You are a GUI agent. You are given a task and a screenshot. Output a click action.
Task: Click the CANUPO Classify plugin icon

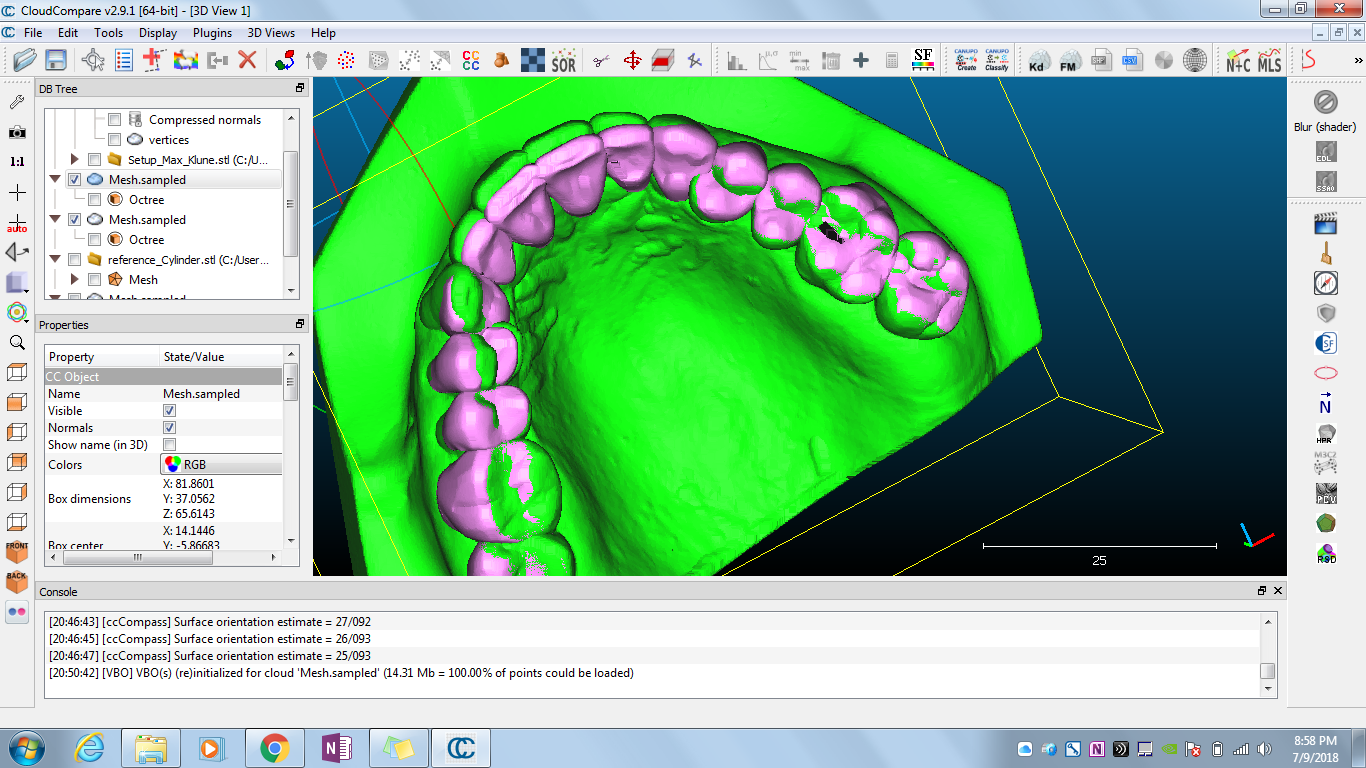(x=996, y=61)
